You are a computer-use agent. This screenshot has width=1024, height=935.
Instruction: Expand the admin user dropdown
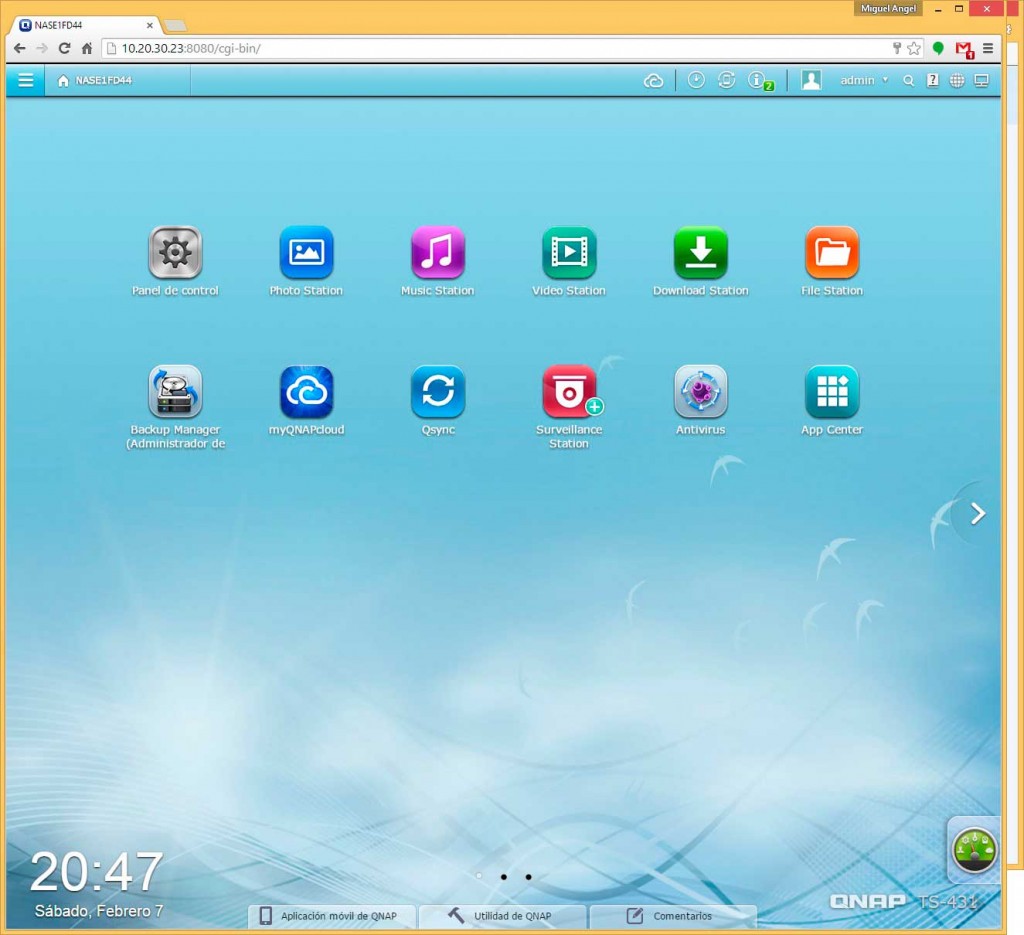click(864, 80)
